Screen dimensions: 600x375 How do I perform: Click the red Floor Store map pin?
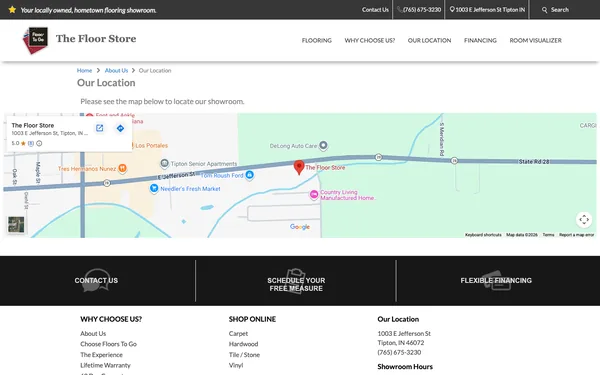point(299,168)
